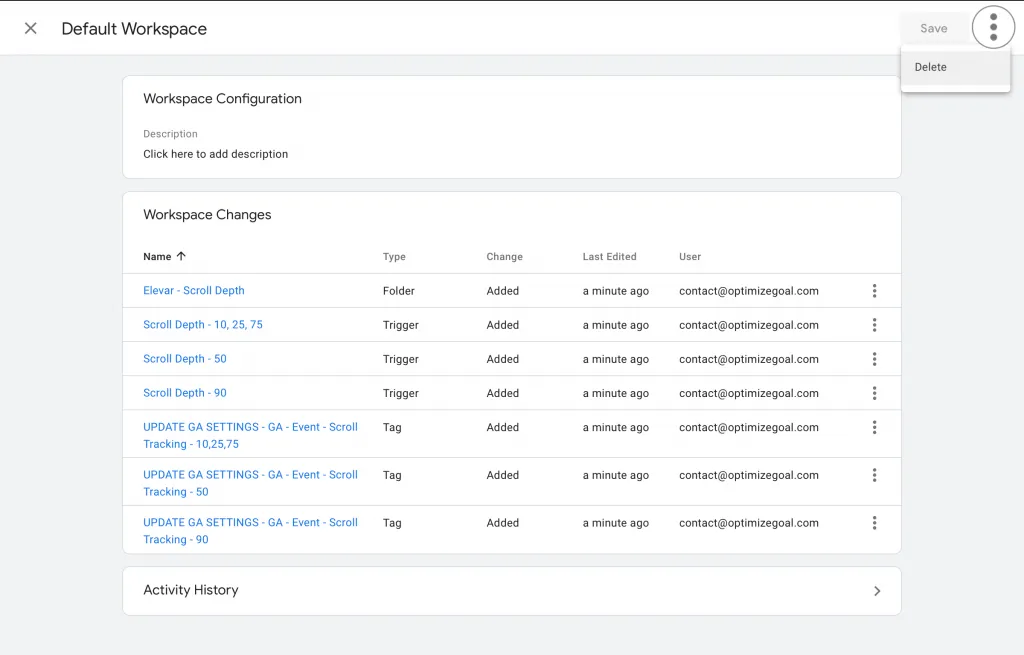The height and width of the screenshot is (655, 1024).
Task: Sort changes by Name column
Action: click(165, 257)
